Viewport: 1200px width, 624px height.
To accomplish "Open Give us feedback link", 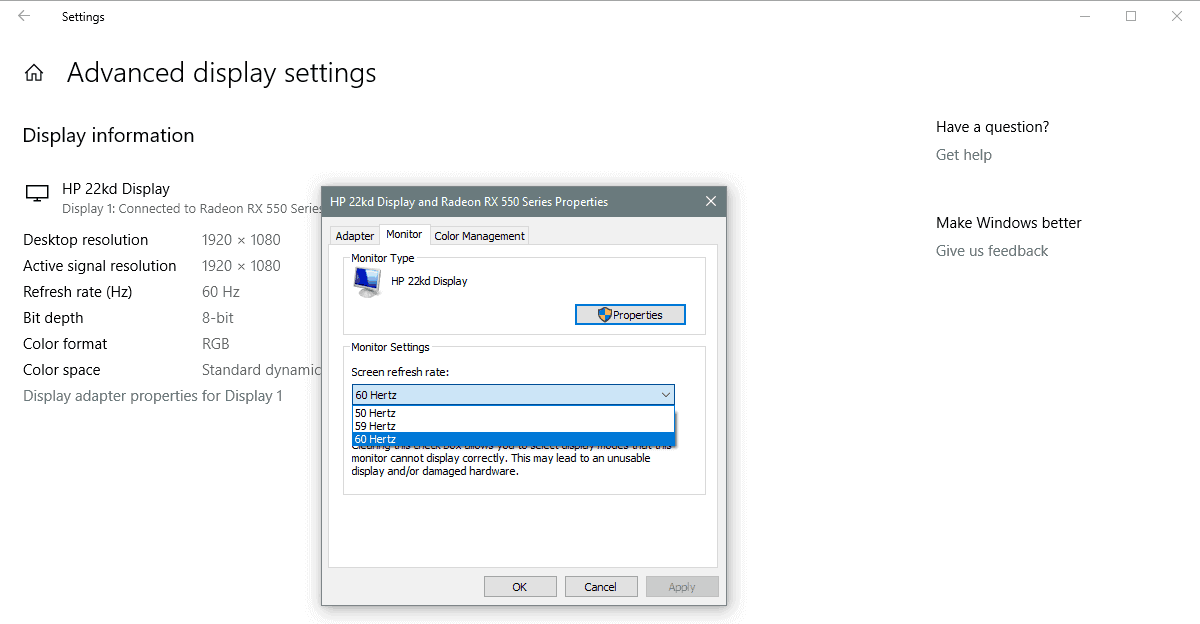I will click(x=992, y=251).
